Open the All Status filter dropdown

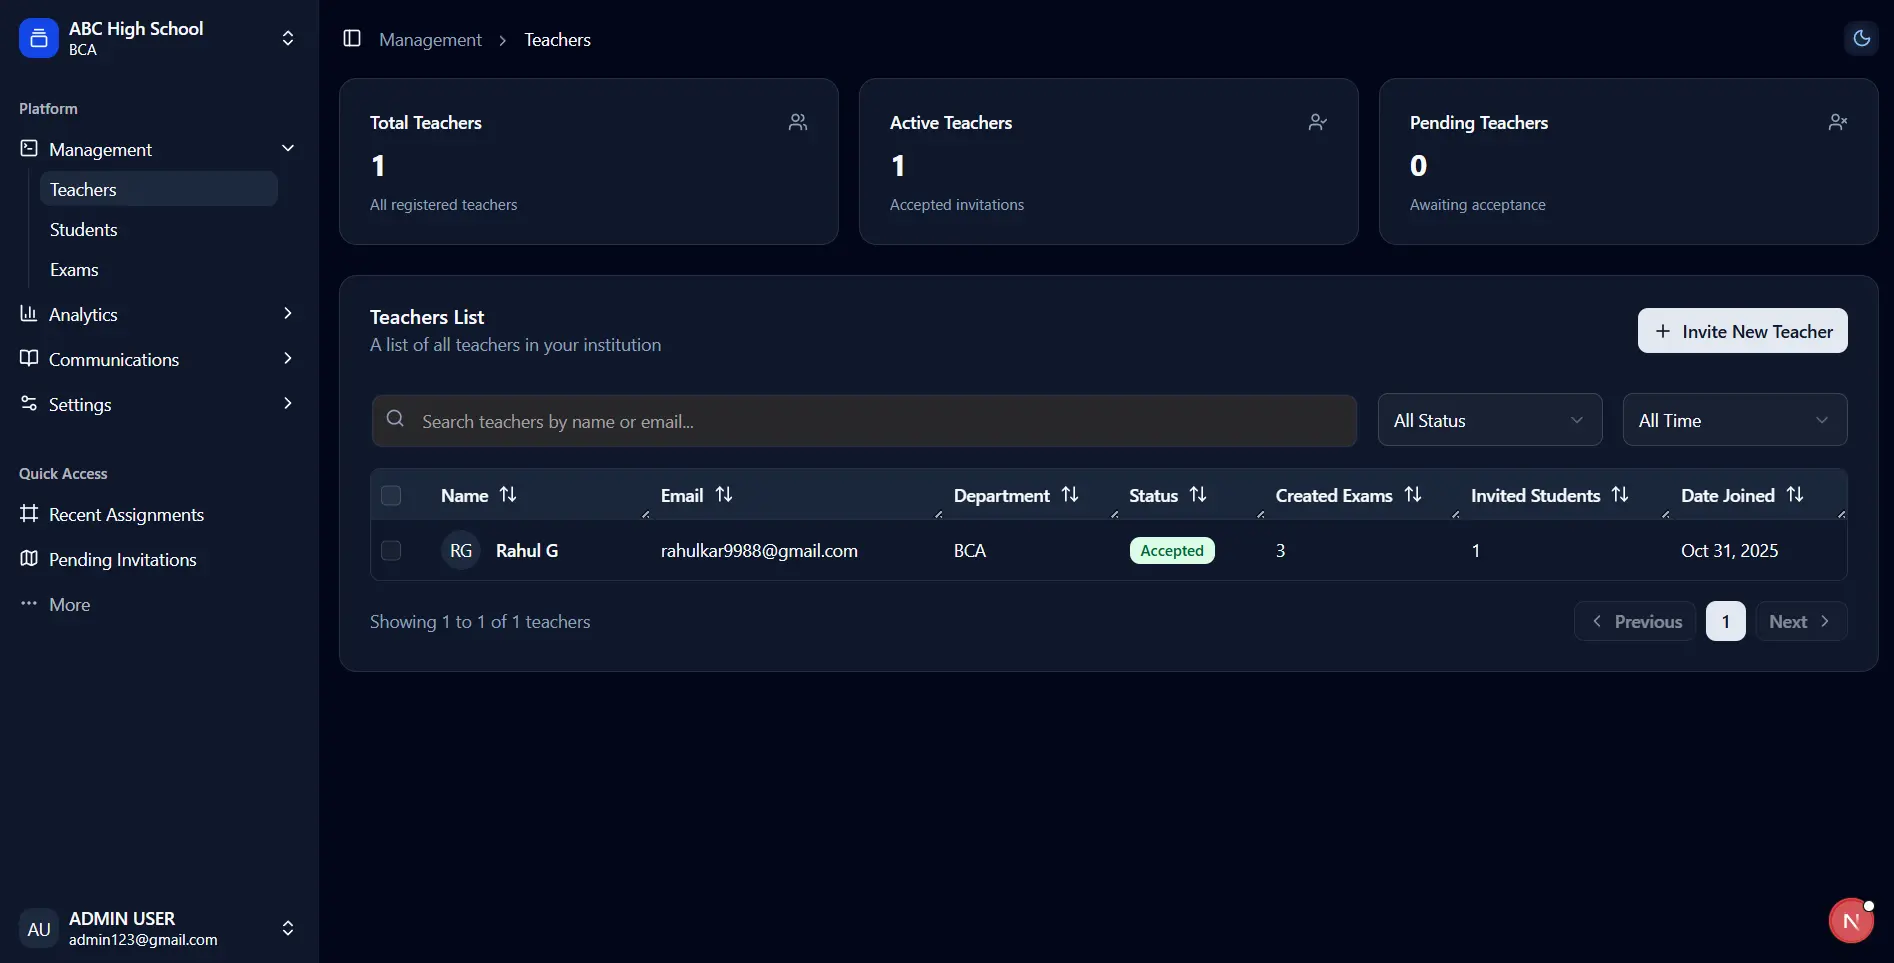(1489, 421)
